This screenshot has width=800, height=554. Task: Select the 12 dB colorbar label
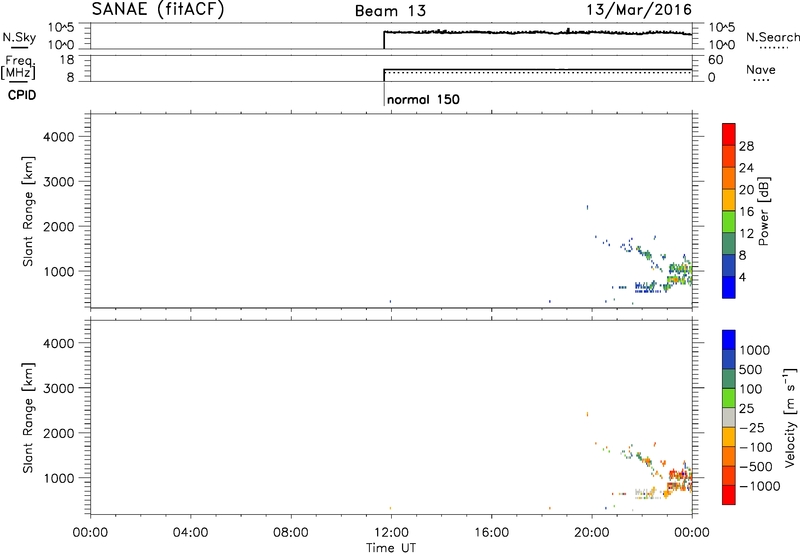click(x=746, y=234)
